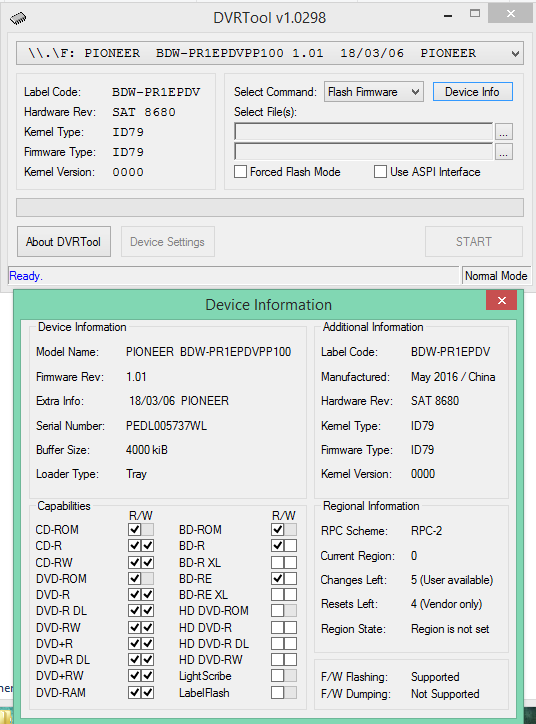536x724 pixels.
Task: Open the About DVRTool dialog
Action: tap(64, 241)
